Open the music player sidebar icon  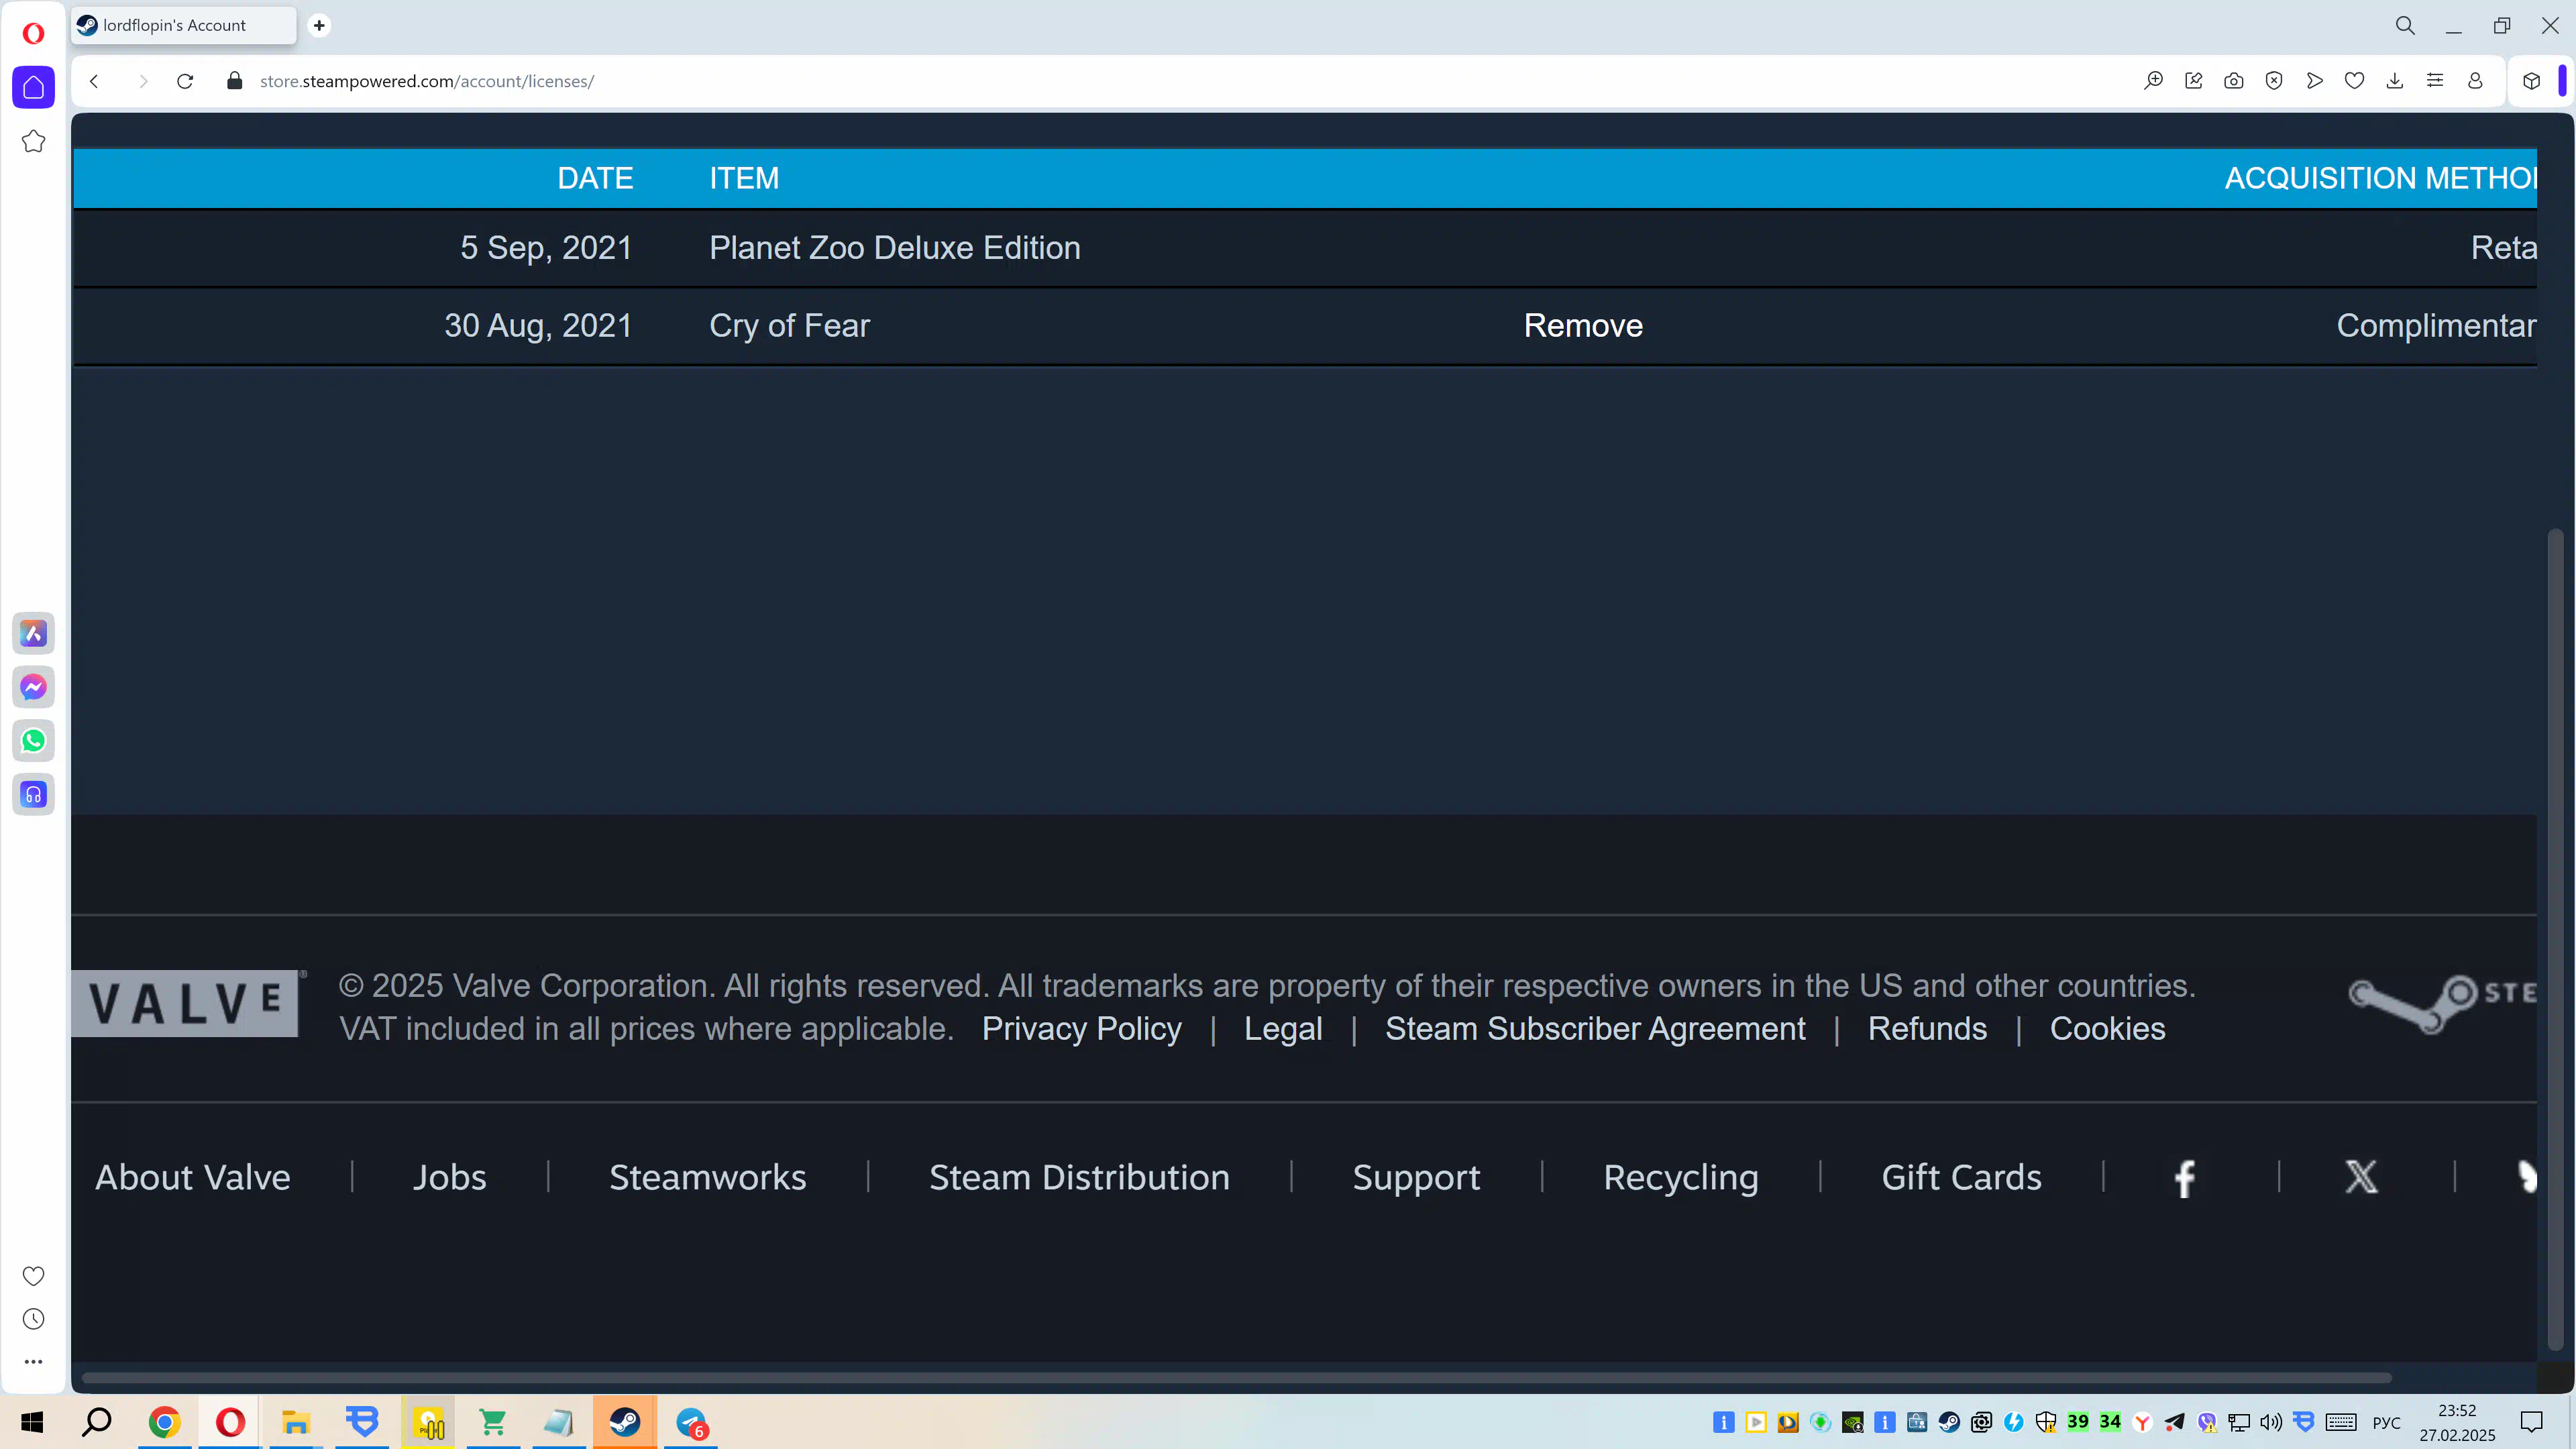[x=33, y=795]
